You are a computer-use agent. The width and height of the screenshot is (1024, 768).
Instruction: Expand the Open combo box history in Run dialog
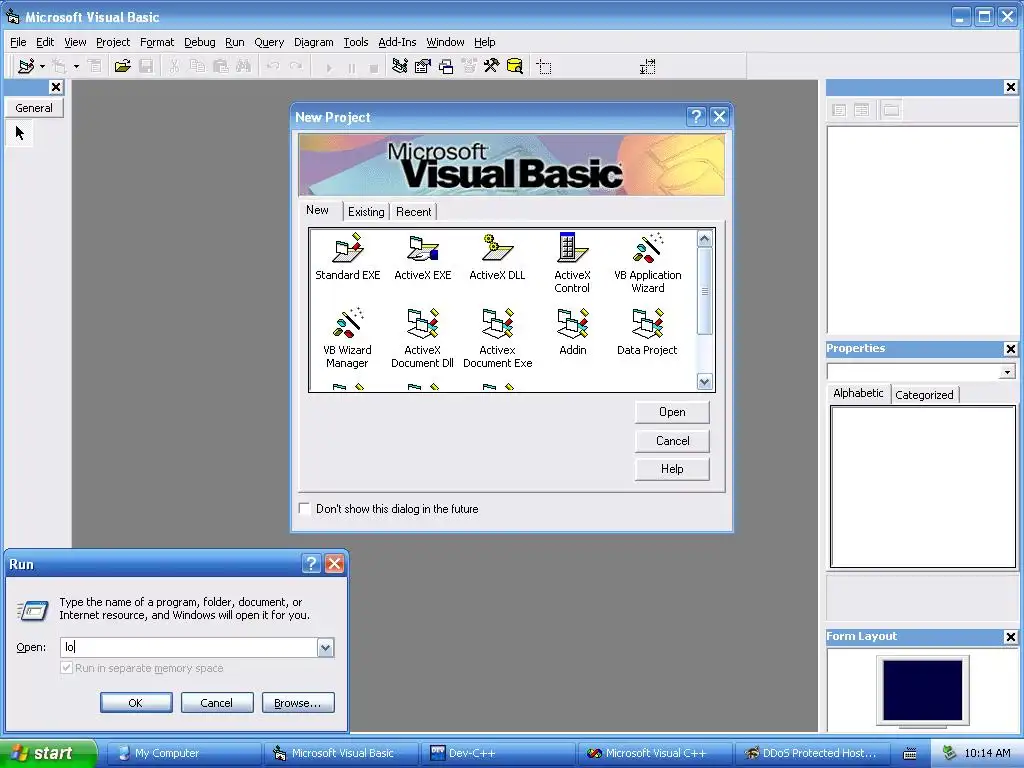tap(325, 647)
